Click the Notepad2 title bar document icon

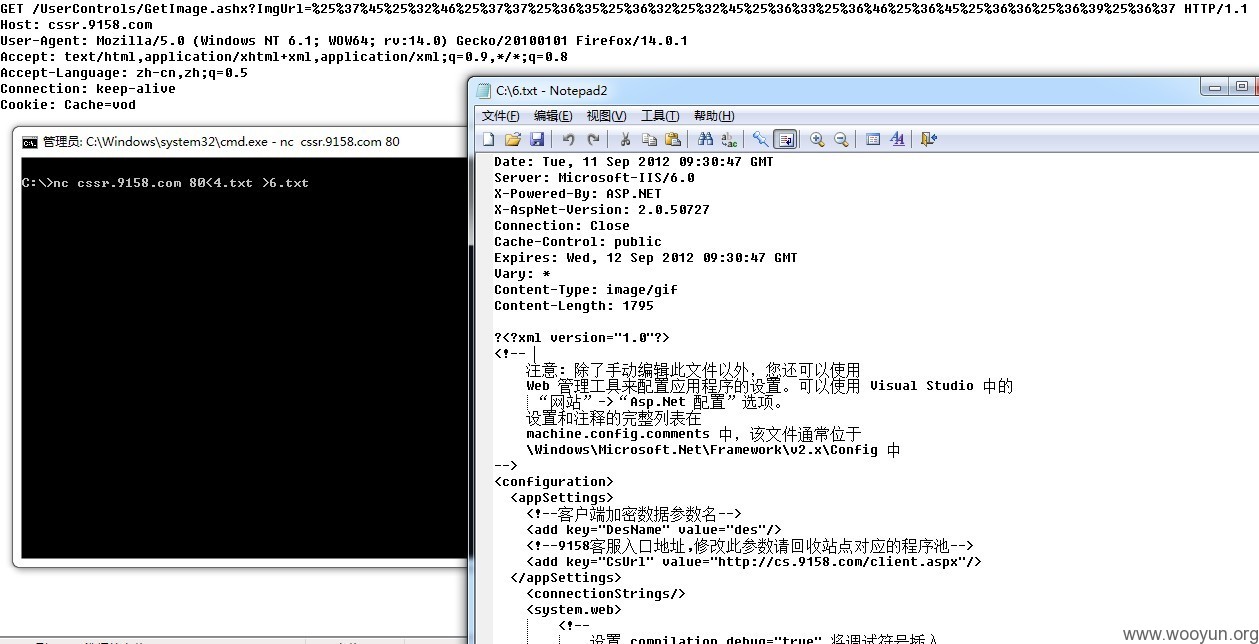point(484,91)
